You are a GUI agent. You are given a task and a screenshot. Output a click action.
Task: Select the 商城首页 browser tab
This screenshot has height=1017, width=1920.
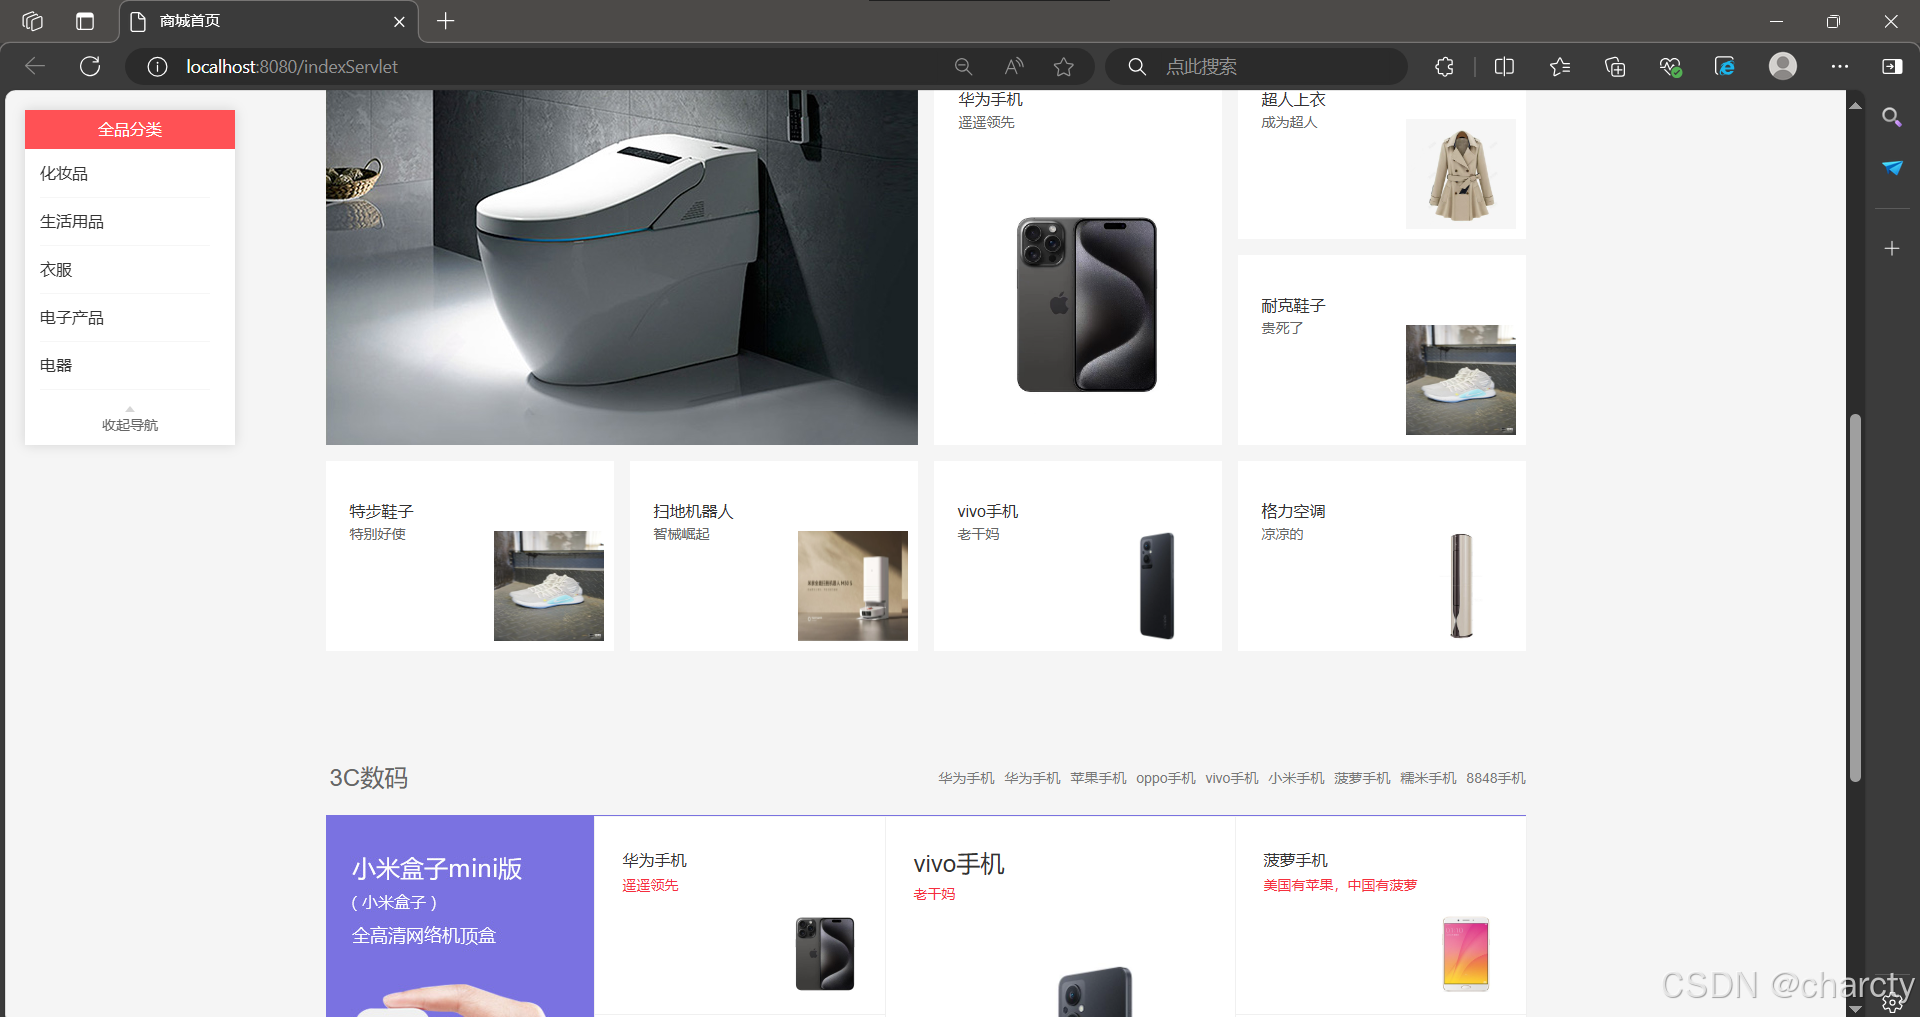(x=268, y=21)
